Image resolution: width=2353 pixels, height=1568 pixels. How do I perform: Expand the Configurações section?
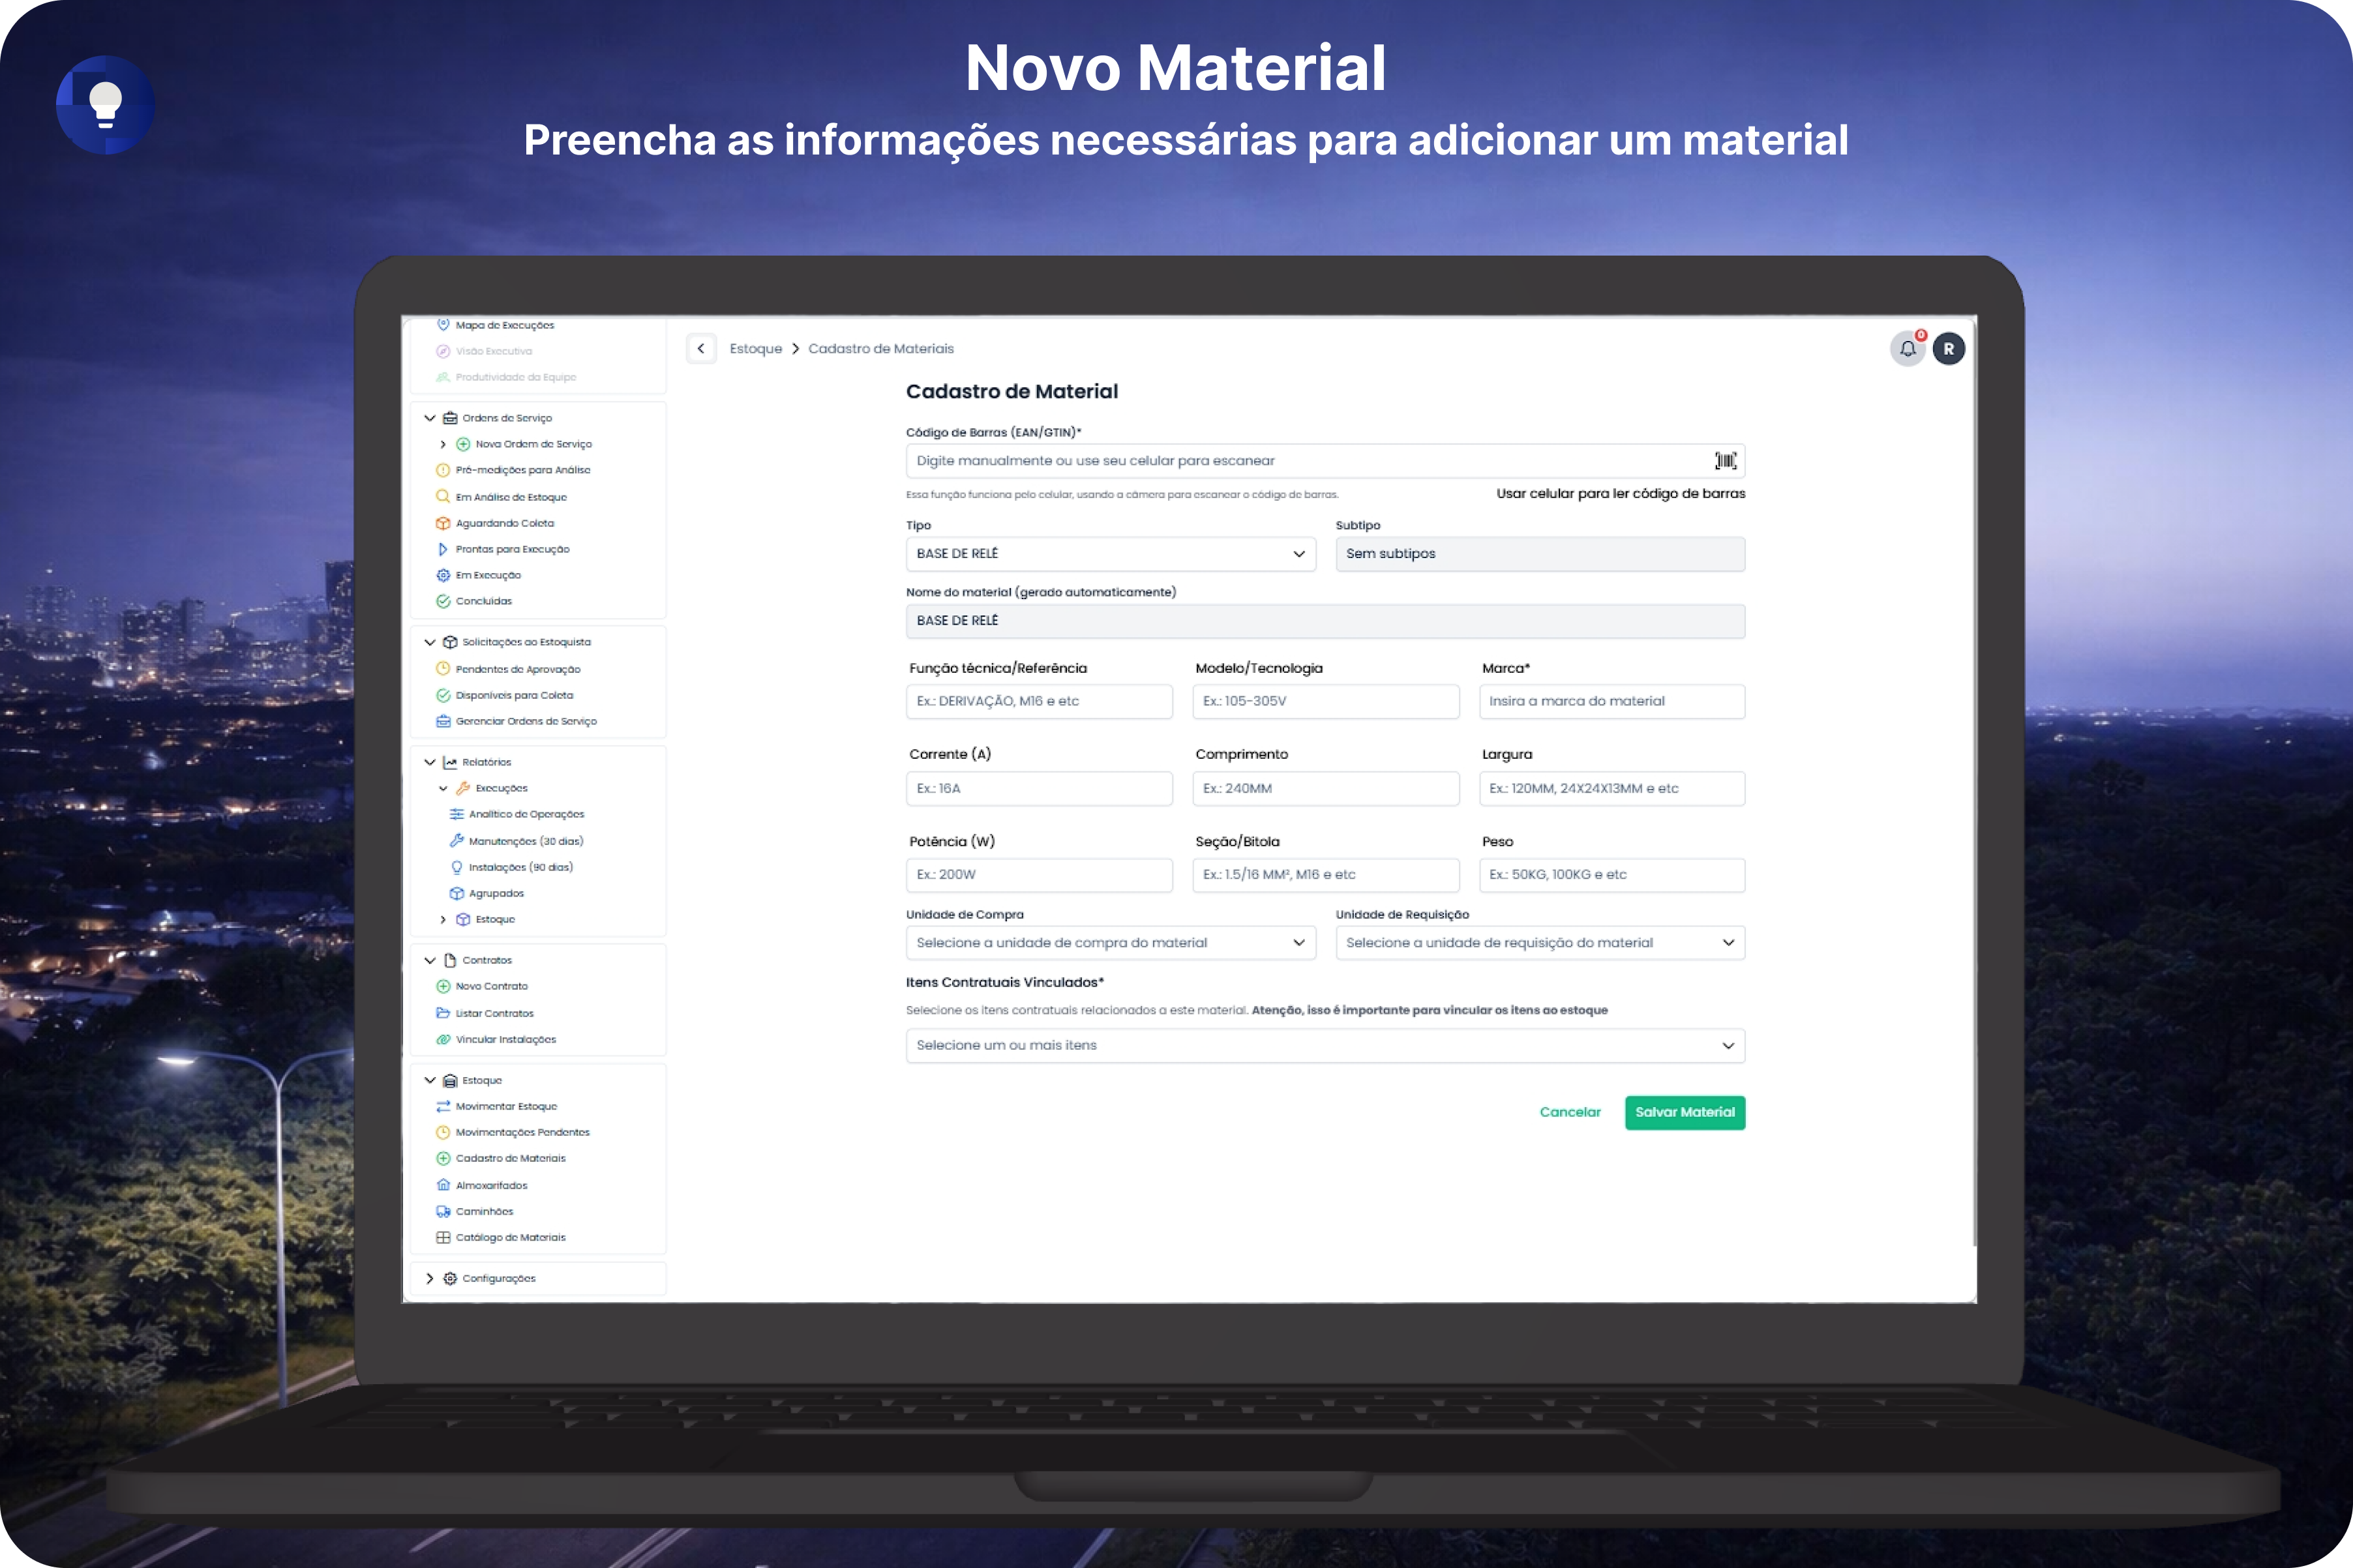[430, 1279]
